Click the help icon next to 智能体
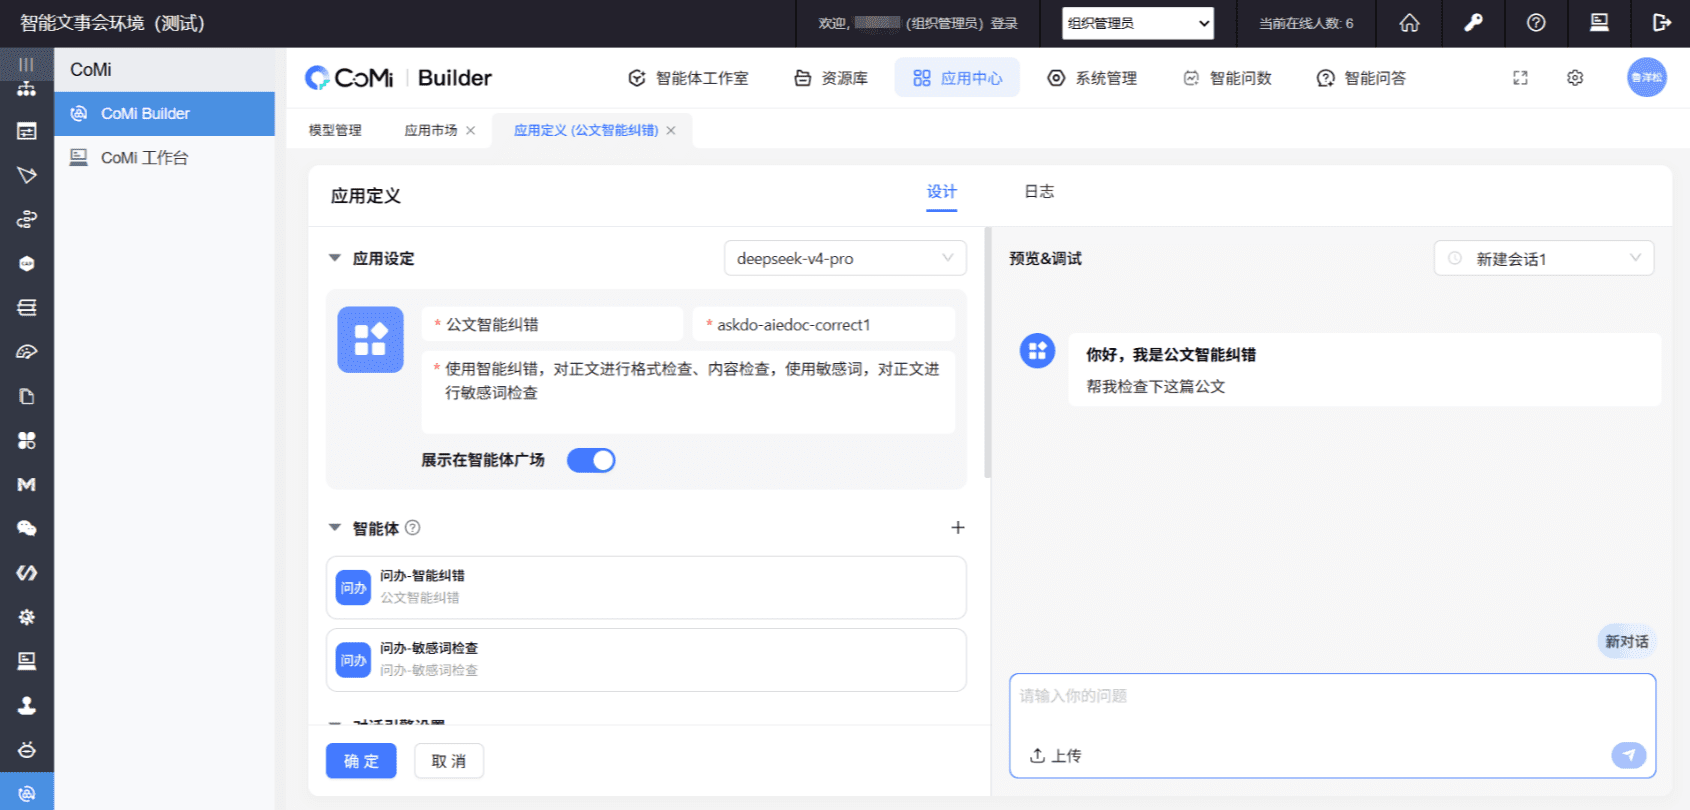The height and width of the screenshot is (810, 1690). pos(412,528)
